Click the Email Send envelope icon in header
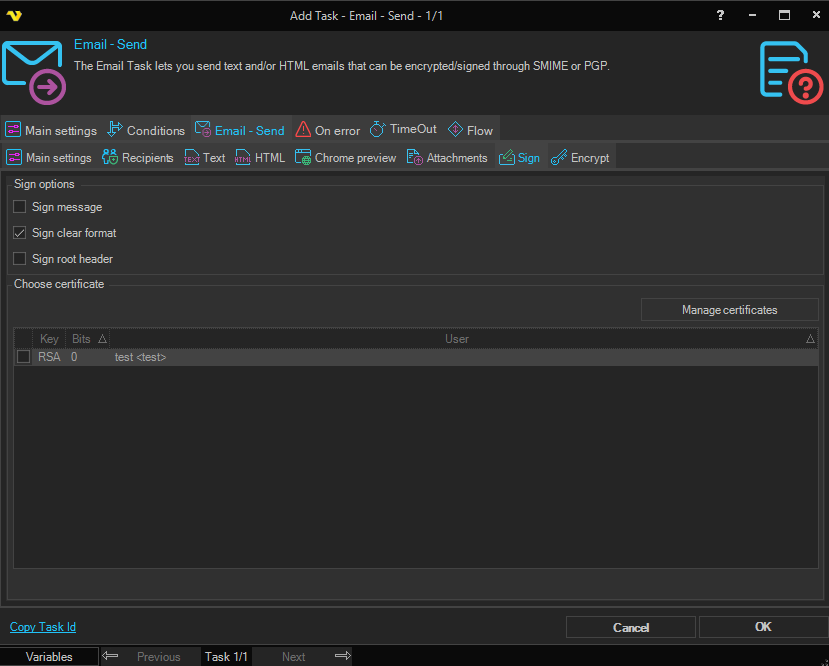 click(x=33, y=72)
